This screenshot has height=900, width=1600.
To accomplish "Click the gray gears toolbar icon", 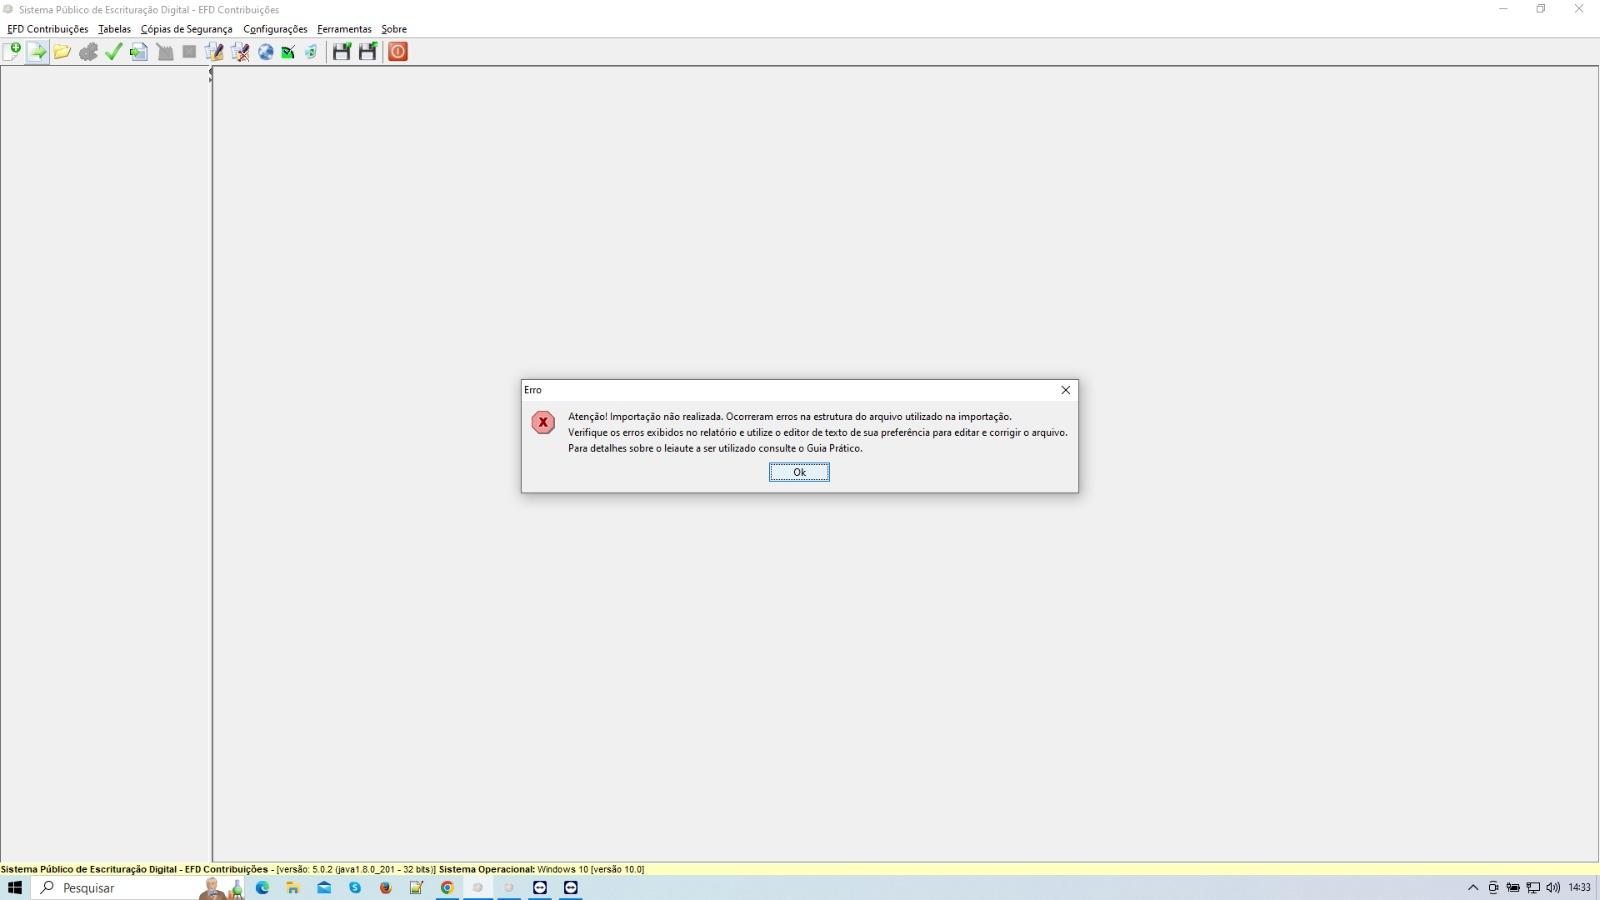I will (x=88, y=52).
